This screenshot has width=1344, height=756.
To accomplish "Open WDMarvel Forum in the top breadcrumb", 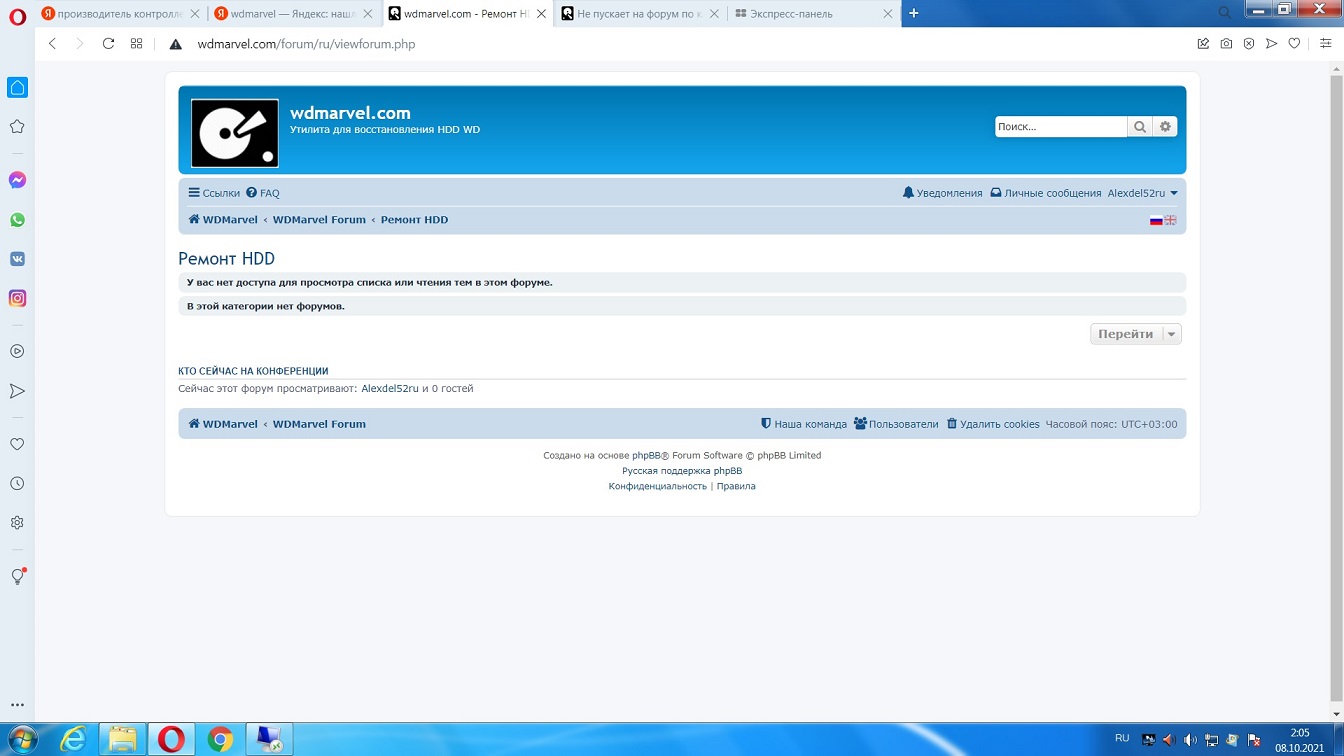I will click(x=319, y=220).
